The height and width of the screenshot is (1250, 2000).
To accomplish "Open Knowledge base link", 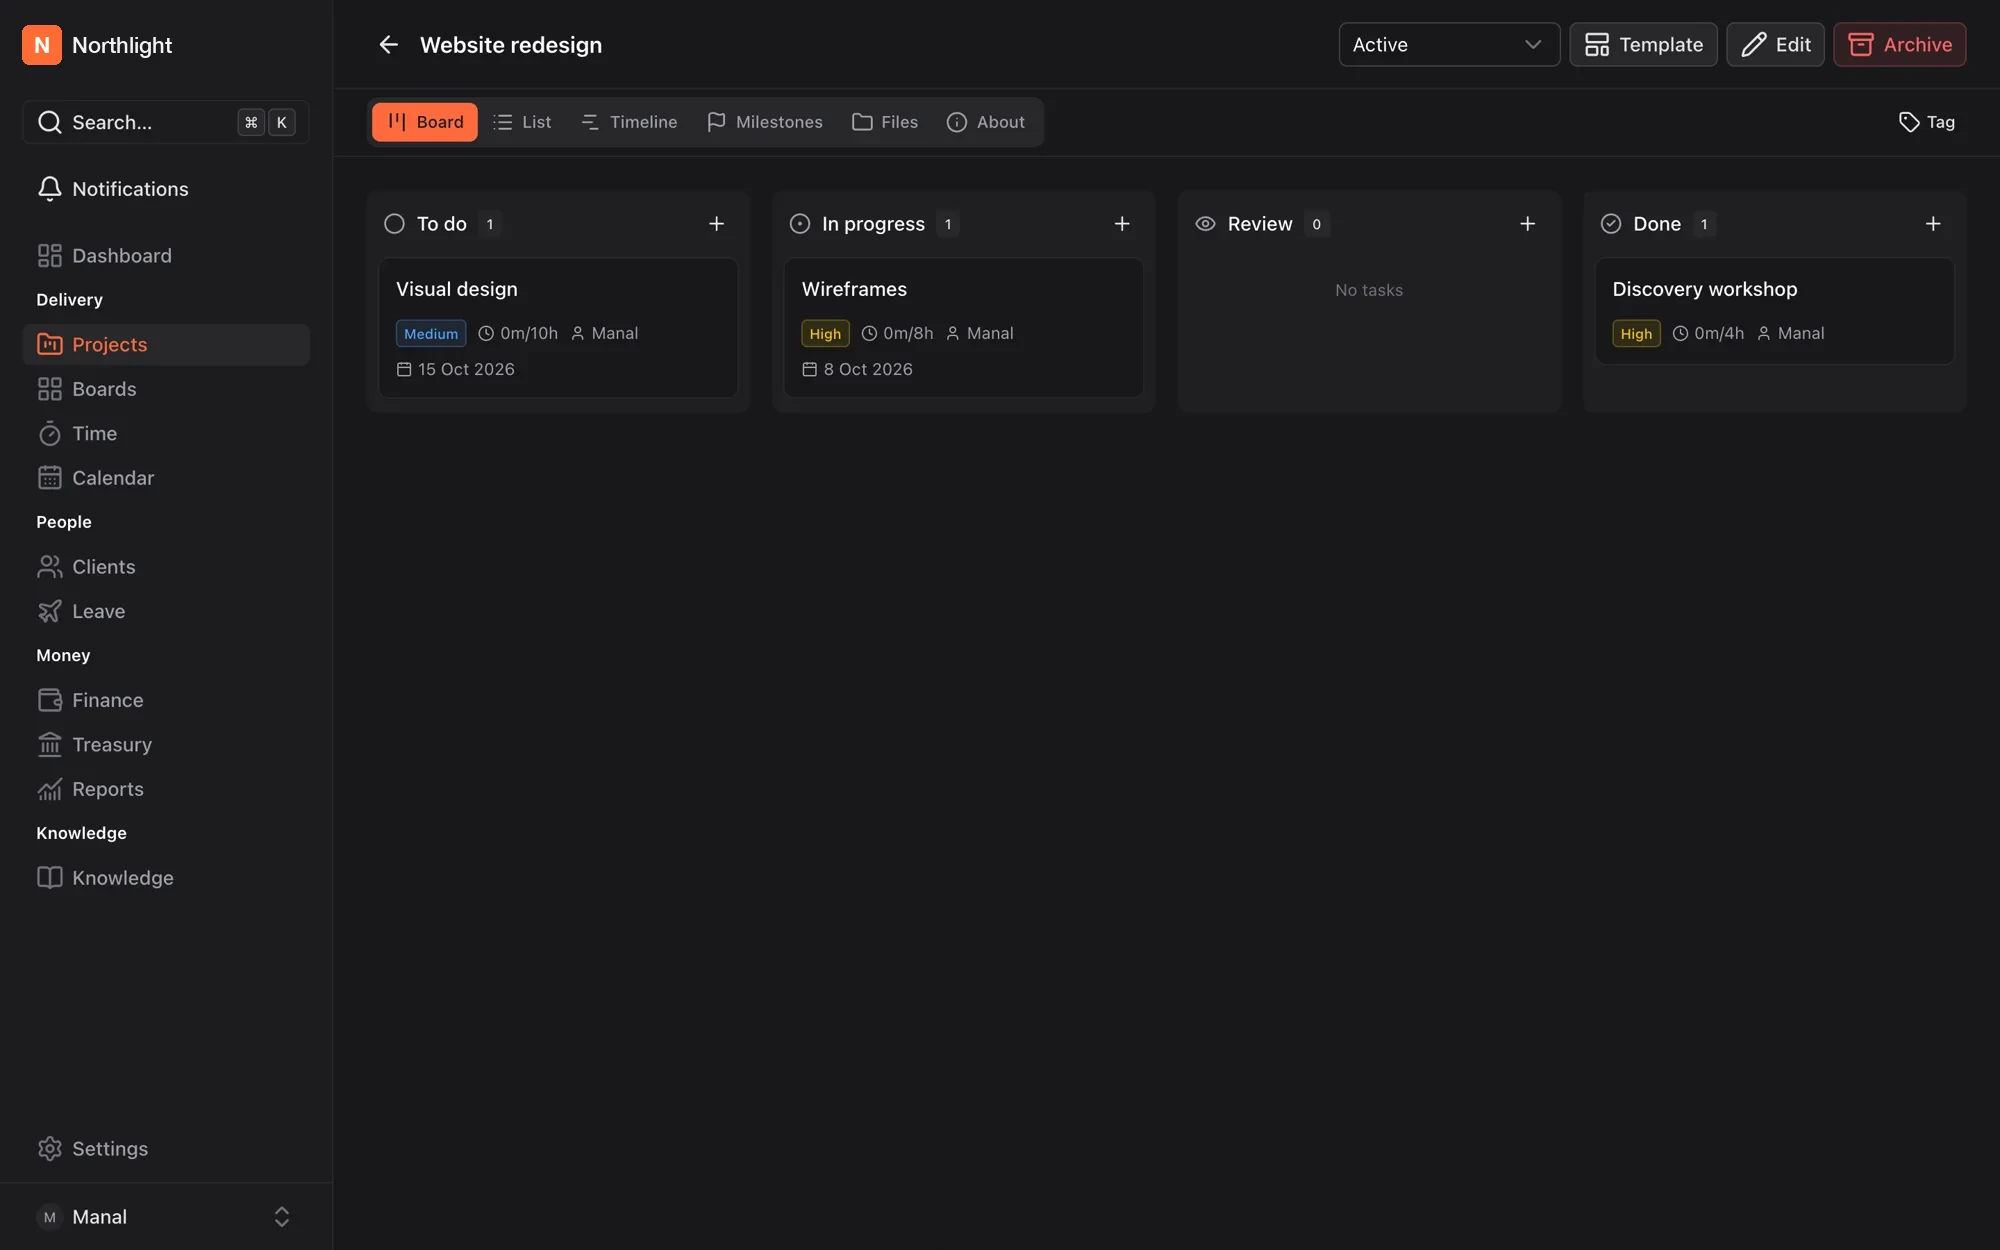I will [x=166, y=878].
